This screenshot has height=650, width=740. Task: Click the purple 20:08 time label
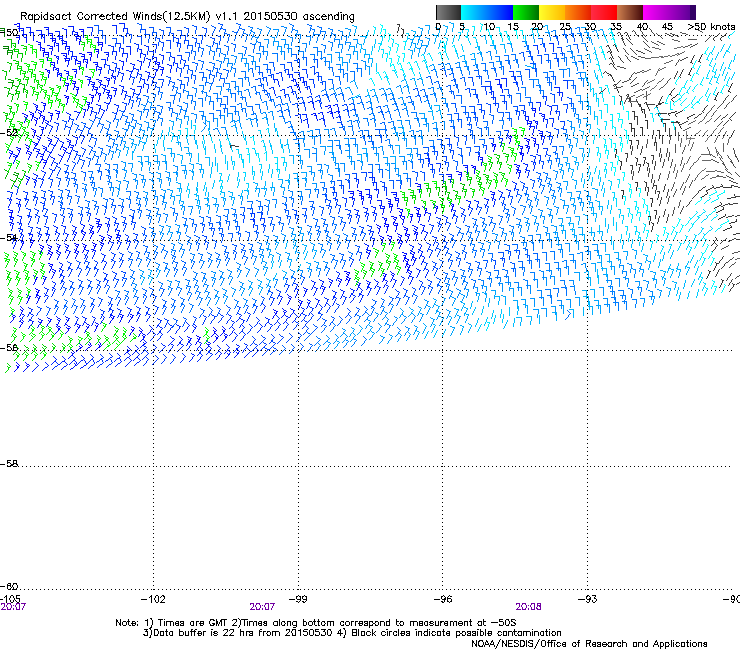click(528, 607)
